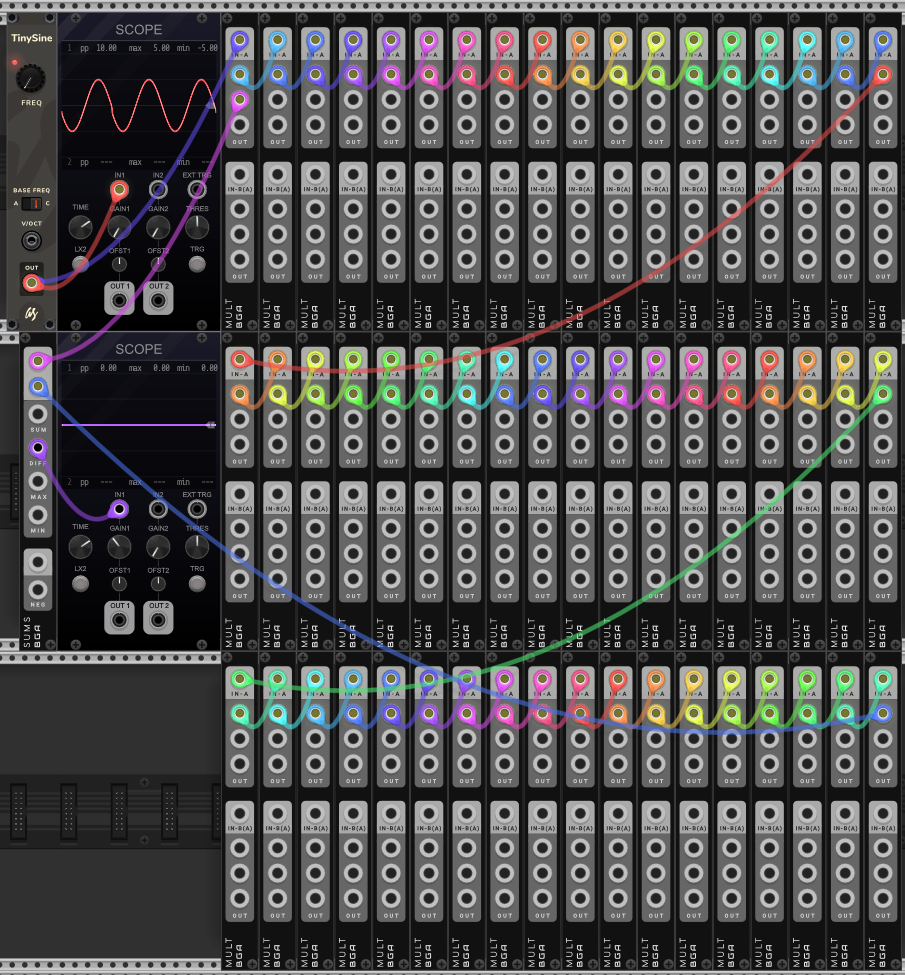Click the OUT 2 jack on the sine-wave SCOPE
This screenshot has height=975, width=905.
158,301
